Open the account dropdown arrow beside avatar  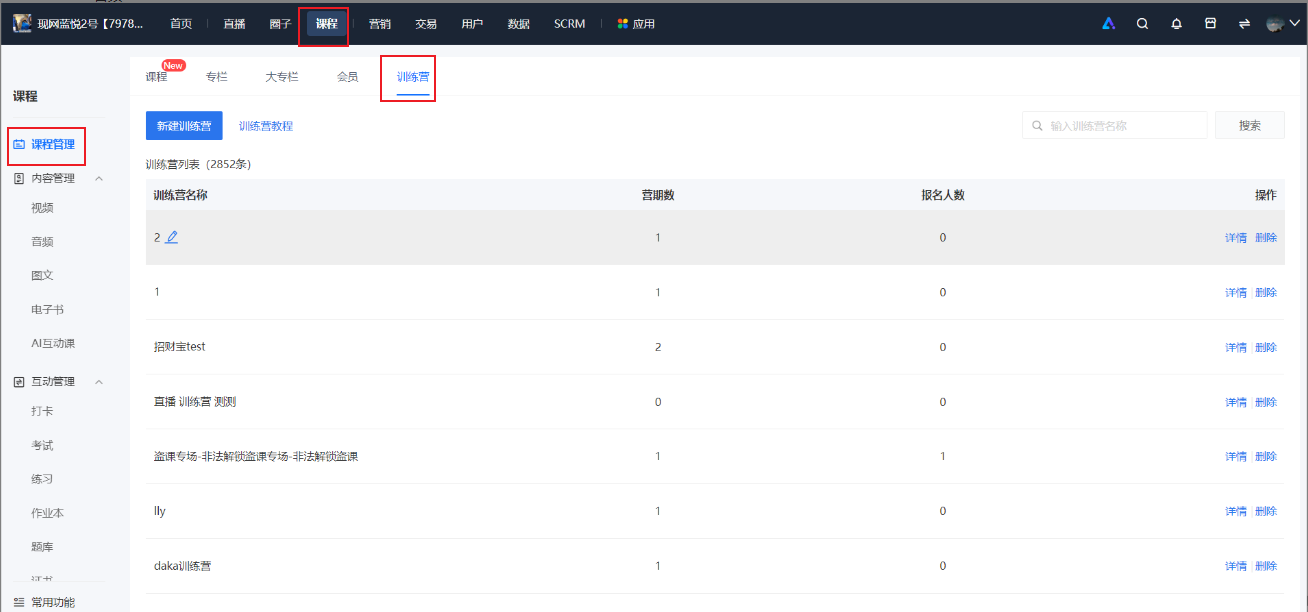pos(1294,24)
